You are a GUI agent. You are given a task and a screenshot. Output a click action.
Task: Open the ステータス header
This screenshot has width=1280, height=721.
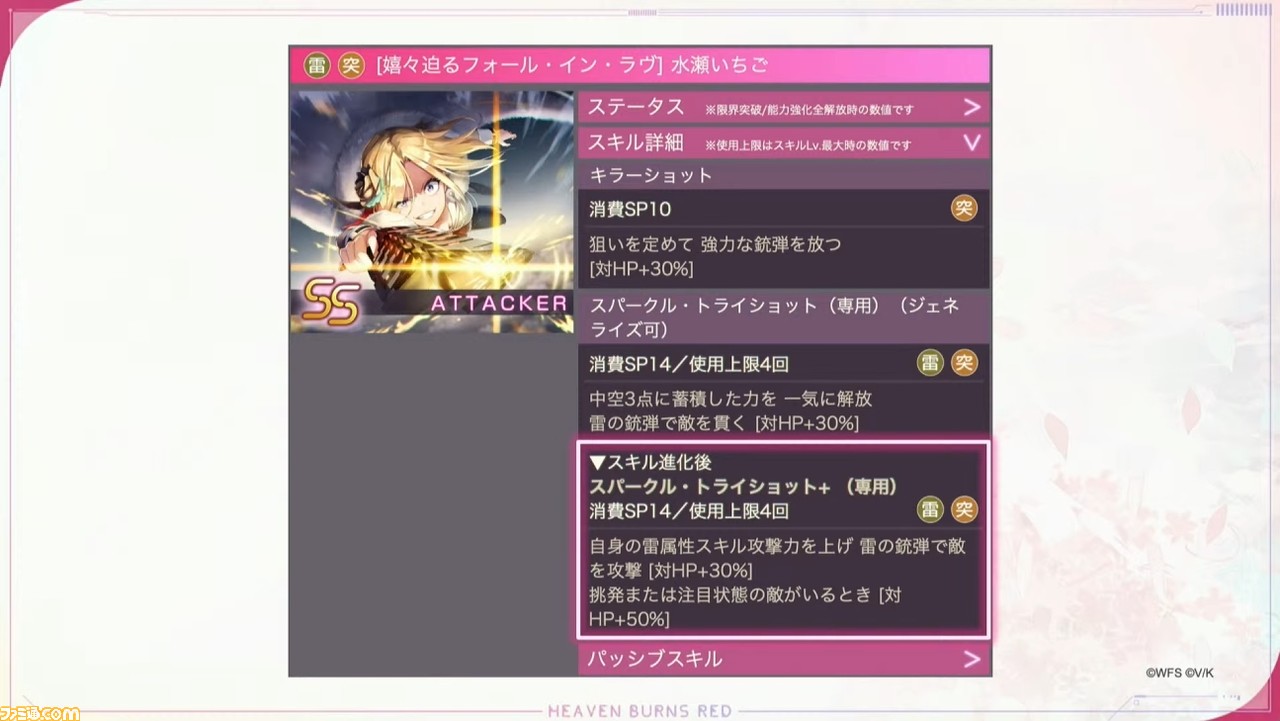(784, 107)
